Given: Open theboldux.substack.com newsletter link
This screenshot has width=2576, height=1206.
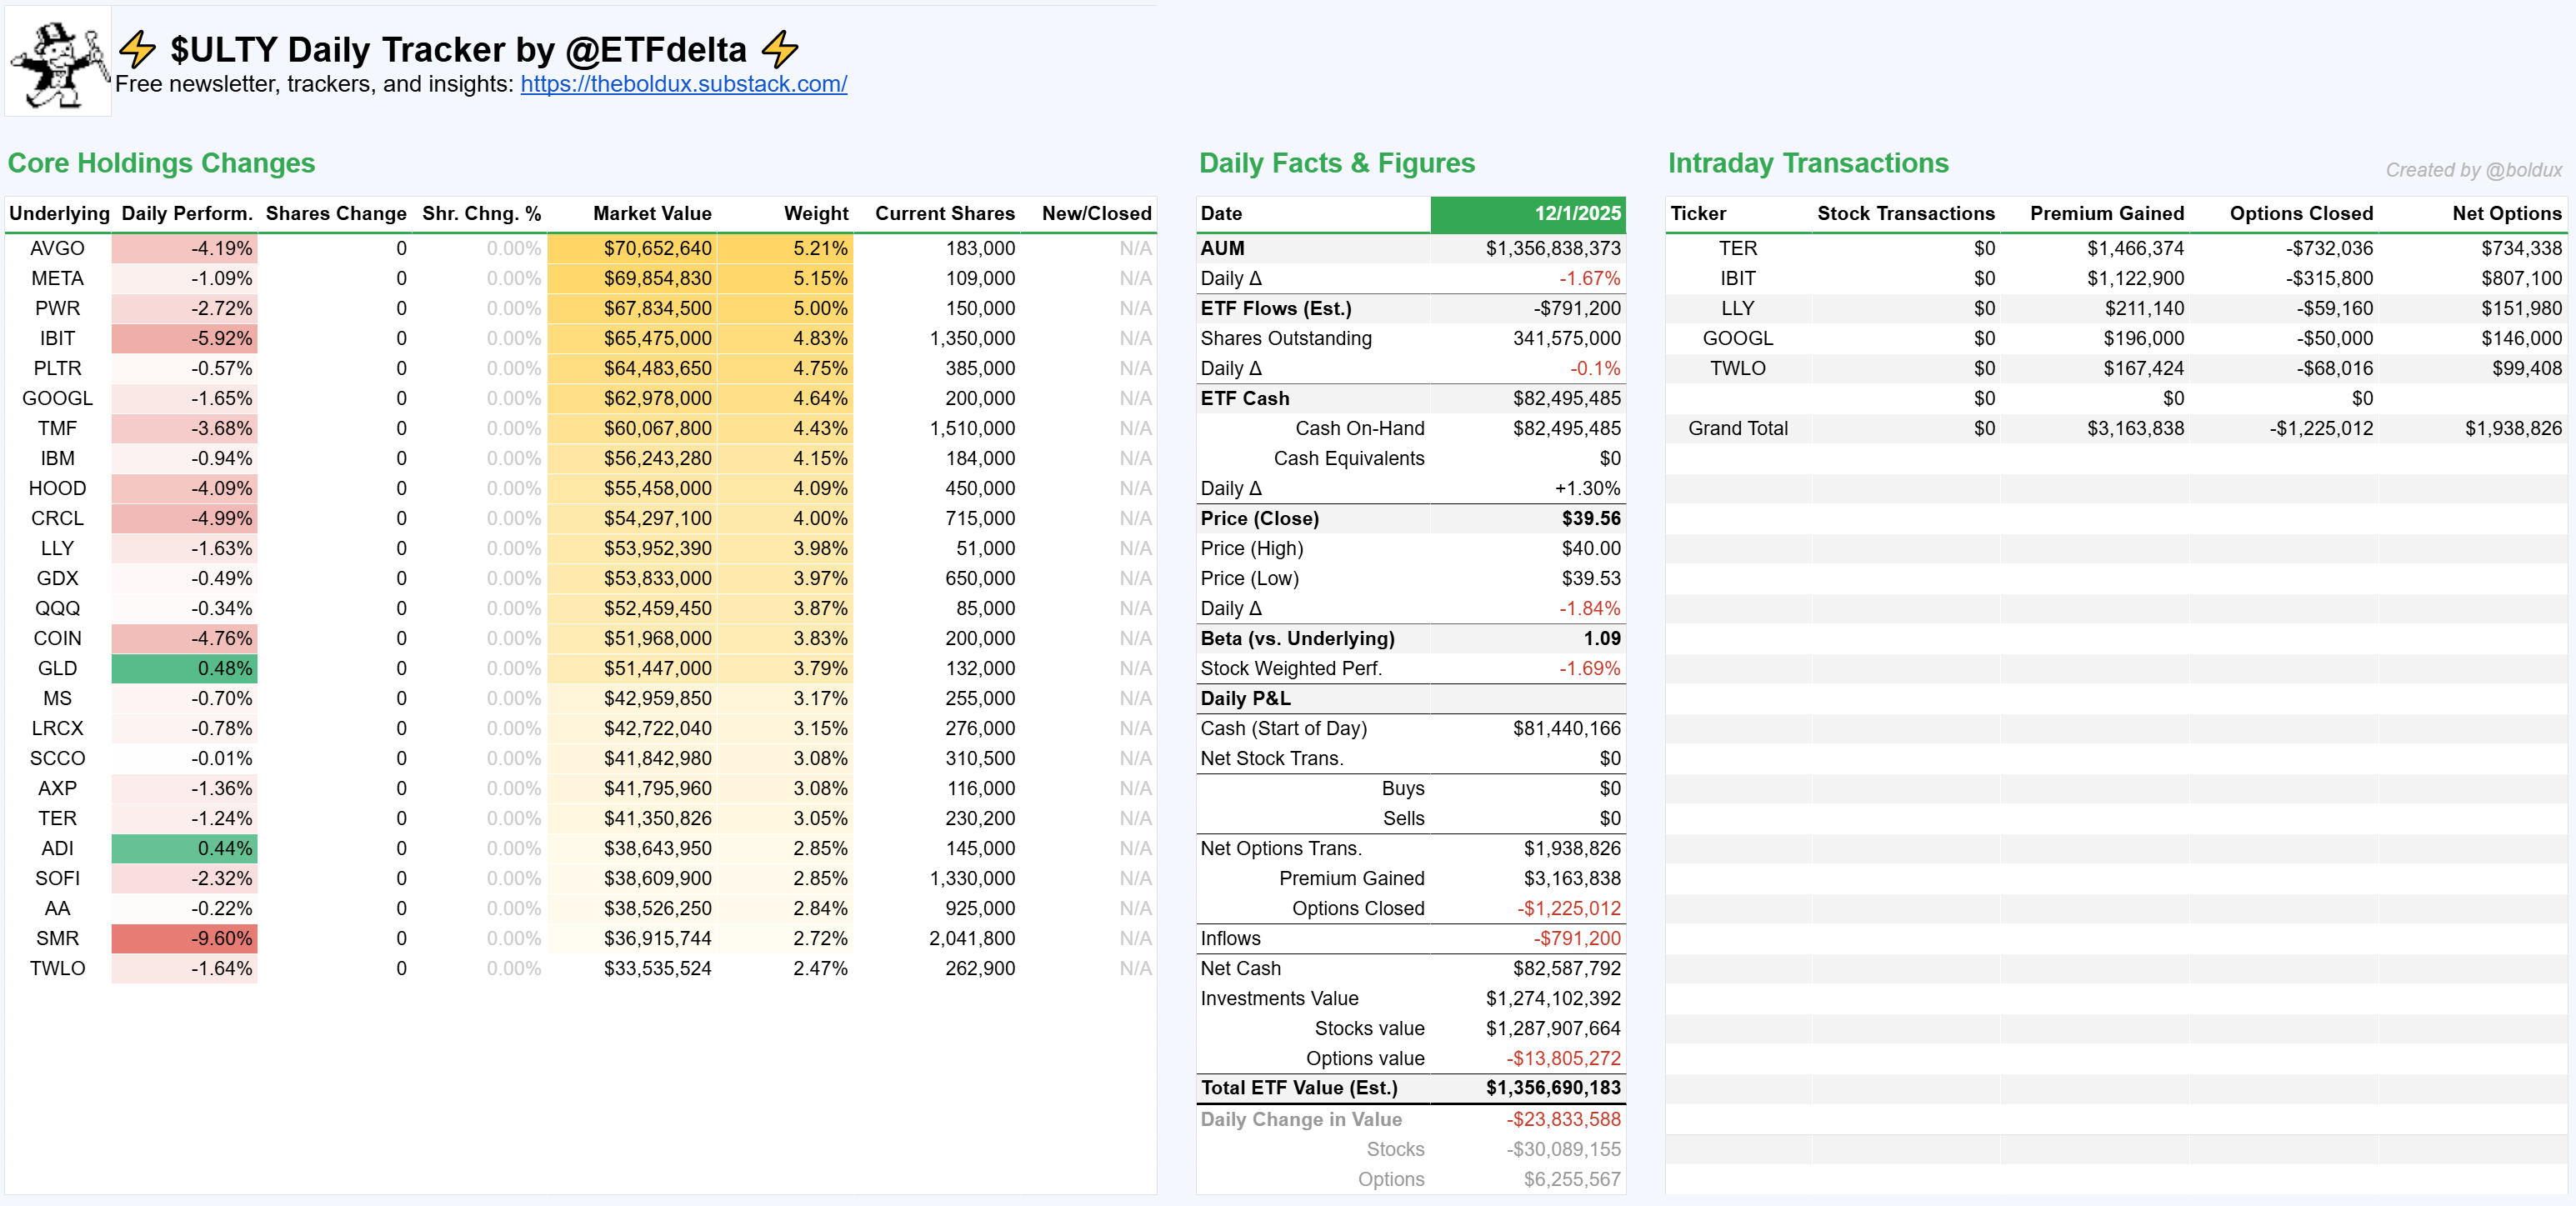Looking at the screenshot, I should point(683,84).
